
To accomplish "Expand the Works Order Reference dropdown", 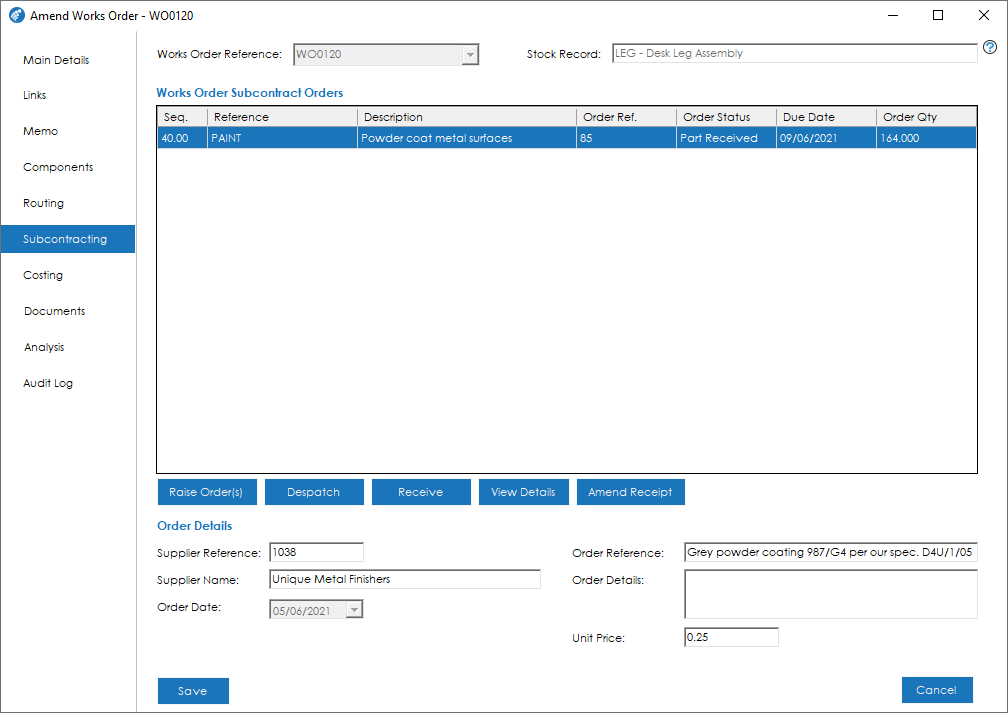I will coord(468,54).
